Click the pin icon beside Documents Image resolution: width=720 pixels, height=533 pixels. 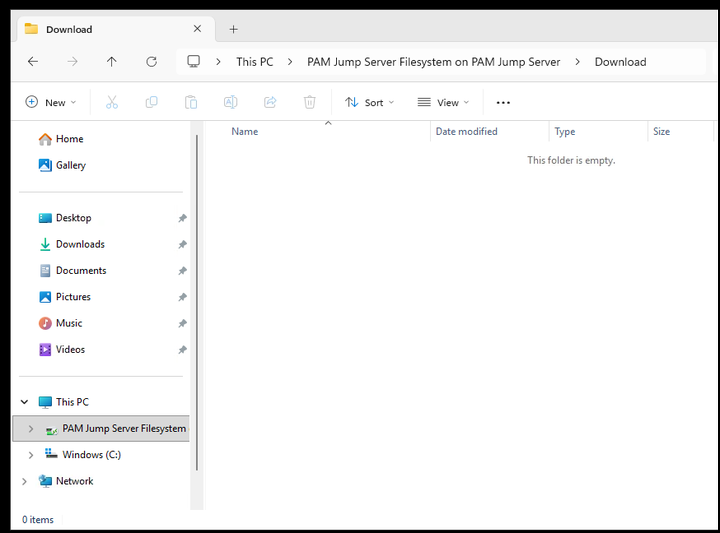tap(182, 270)
